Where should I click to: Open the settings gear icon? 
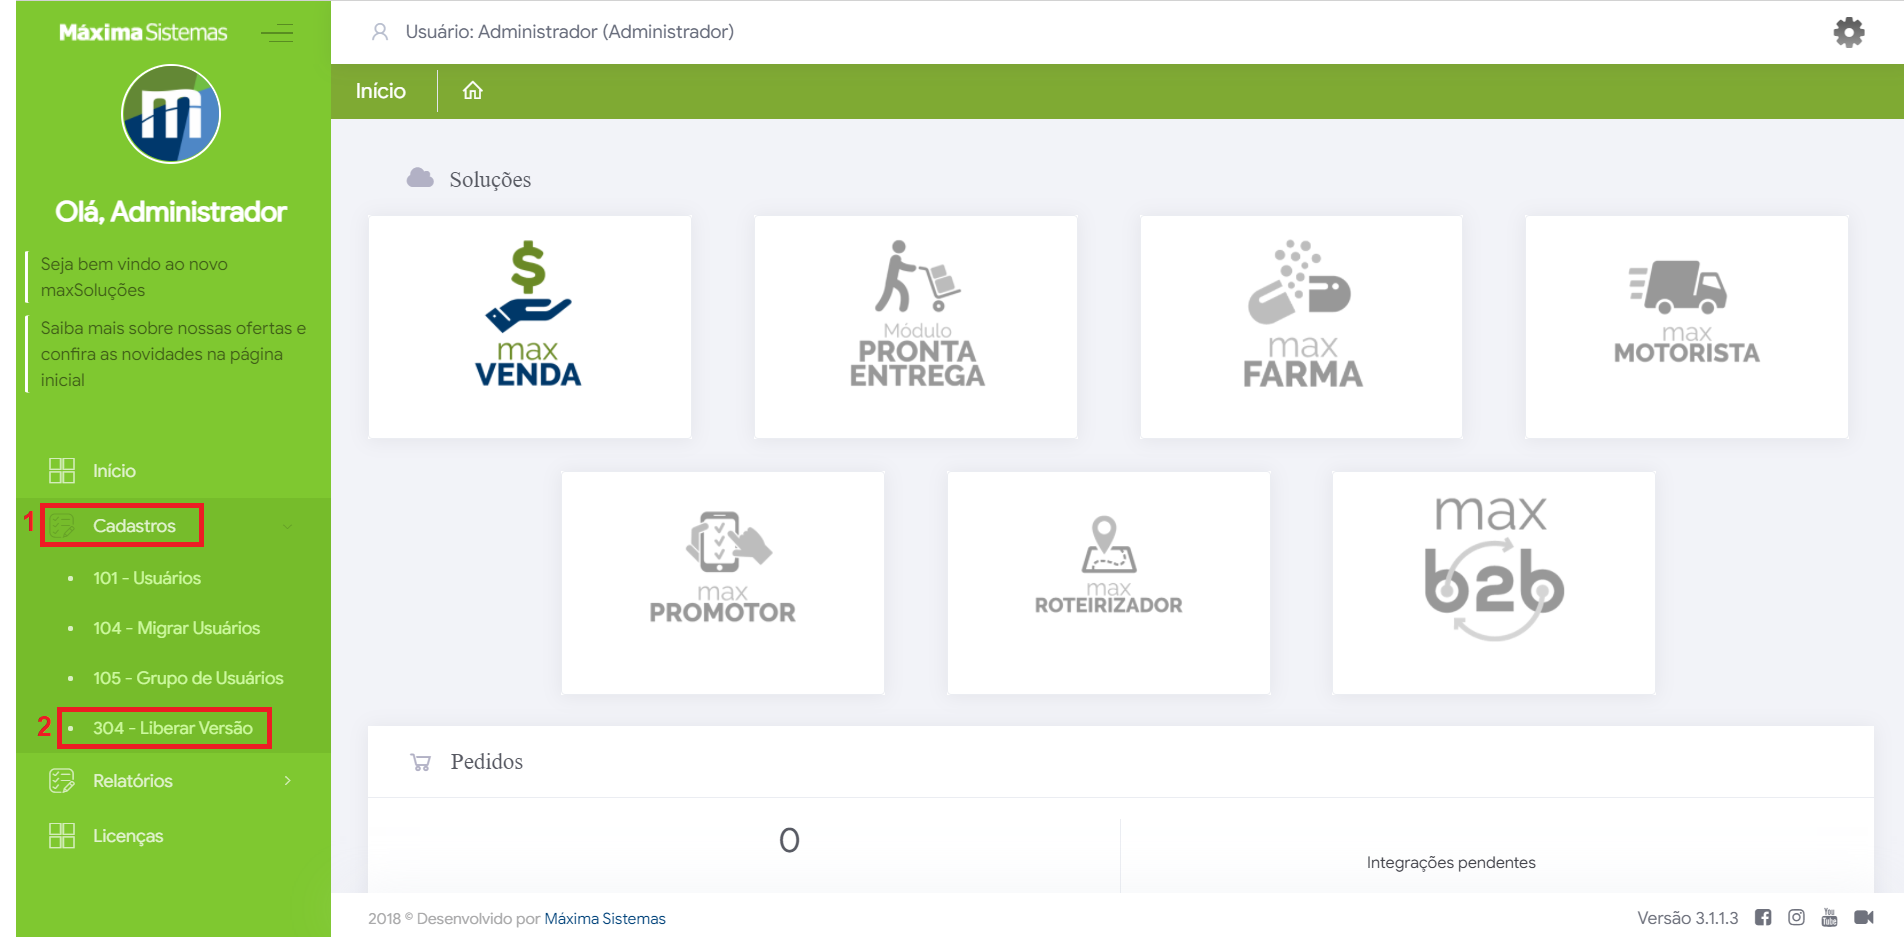coord(1848,32)
